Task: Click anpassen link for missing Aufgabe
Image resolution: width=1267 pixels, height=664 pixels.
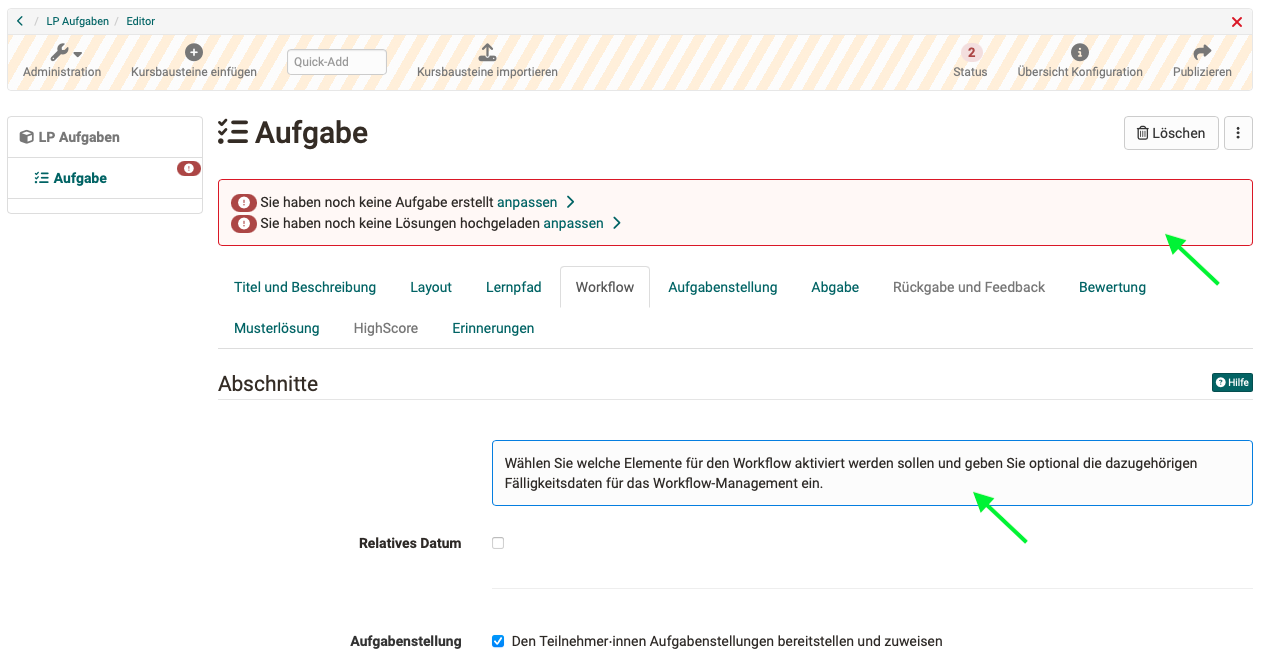Action: pyautogui.click(x=527, y=202)
